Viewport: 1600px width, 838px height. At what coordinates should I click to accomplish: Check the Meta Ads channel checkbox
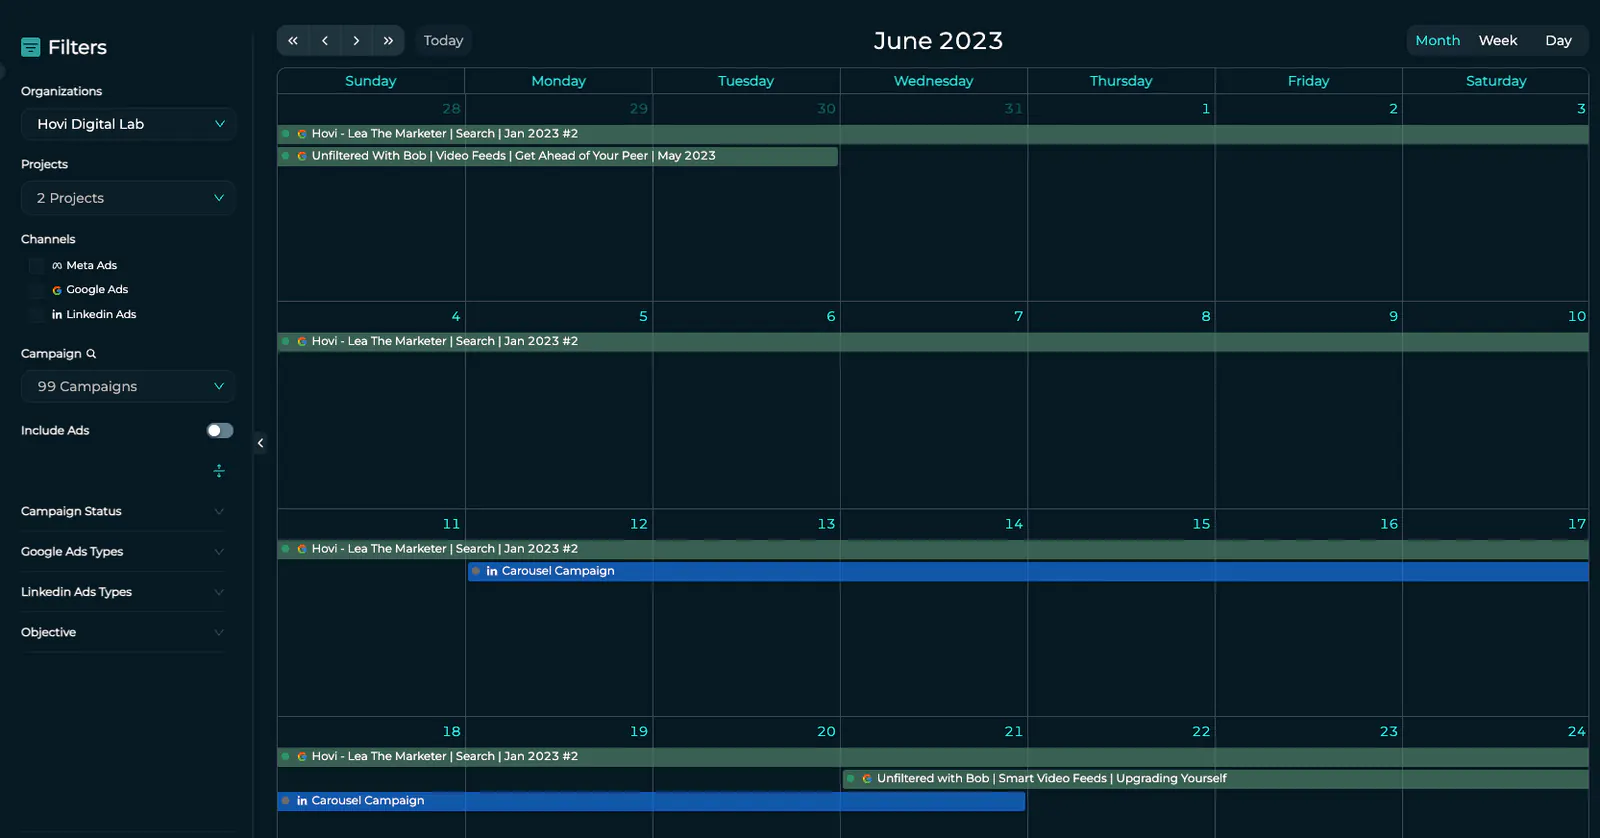pyautogui.click(x=37, y=266)
